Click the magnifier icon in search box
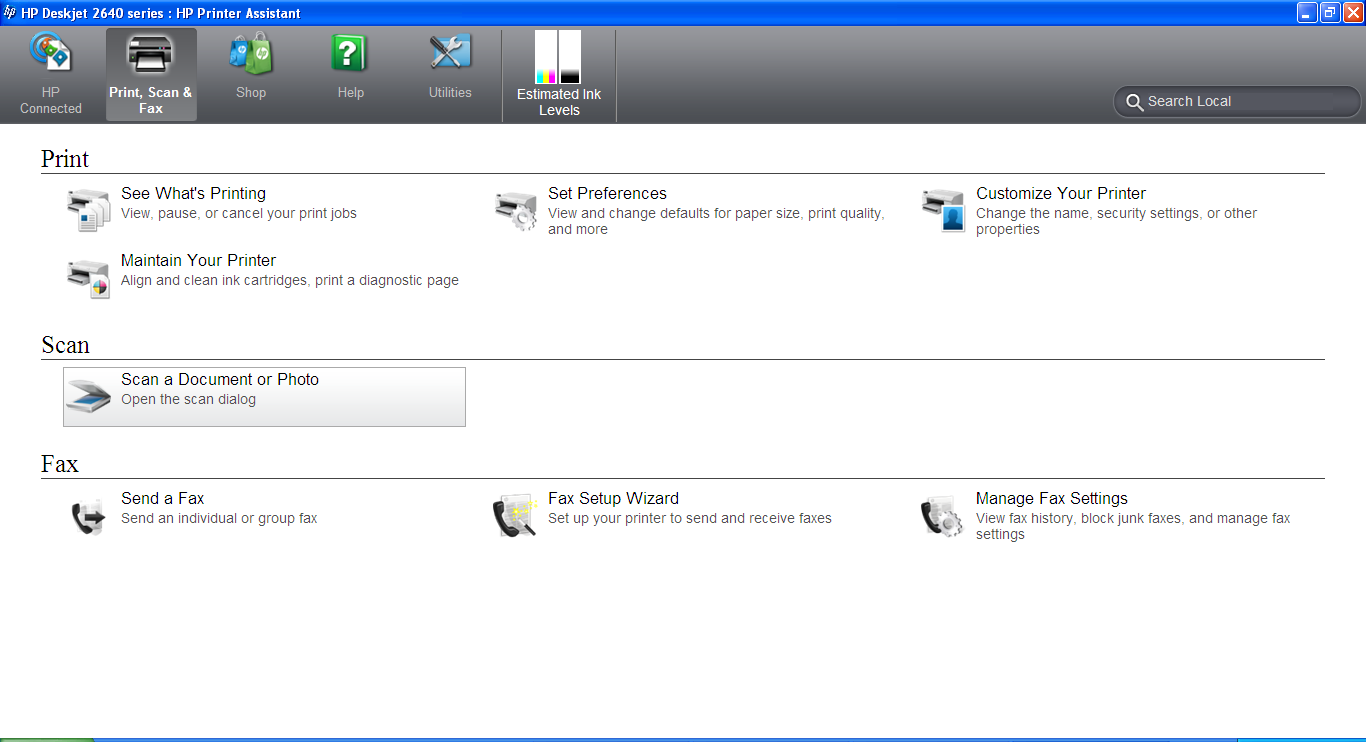1366x742 pixels. coord(1134,102)
